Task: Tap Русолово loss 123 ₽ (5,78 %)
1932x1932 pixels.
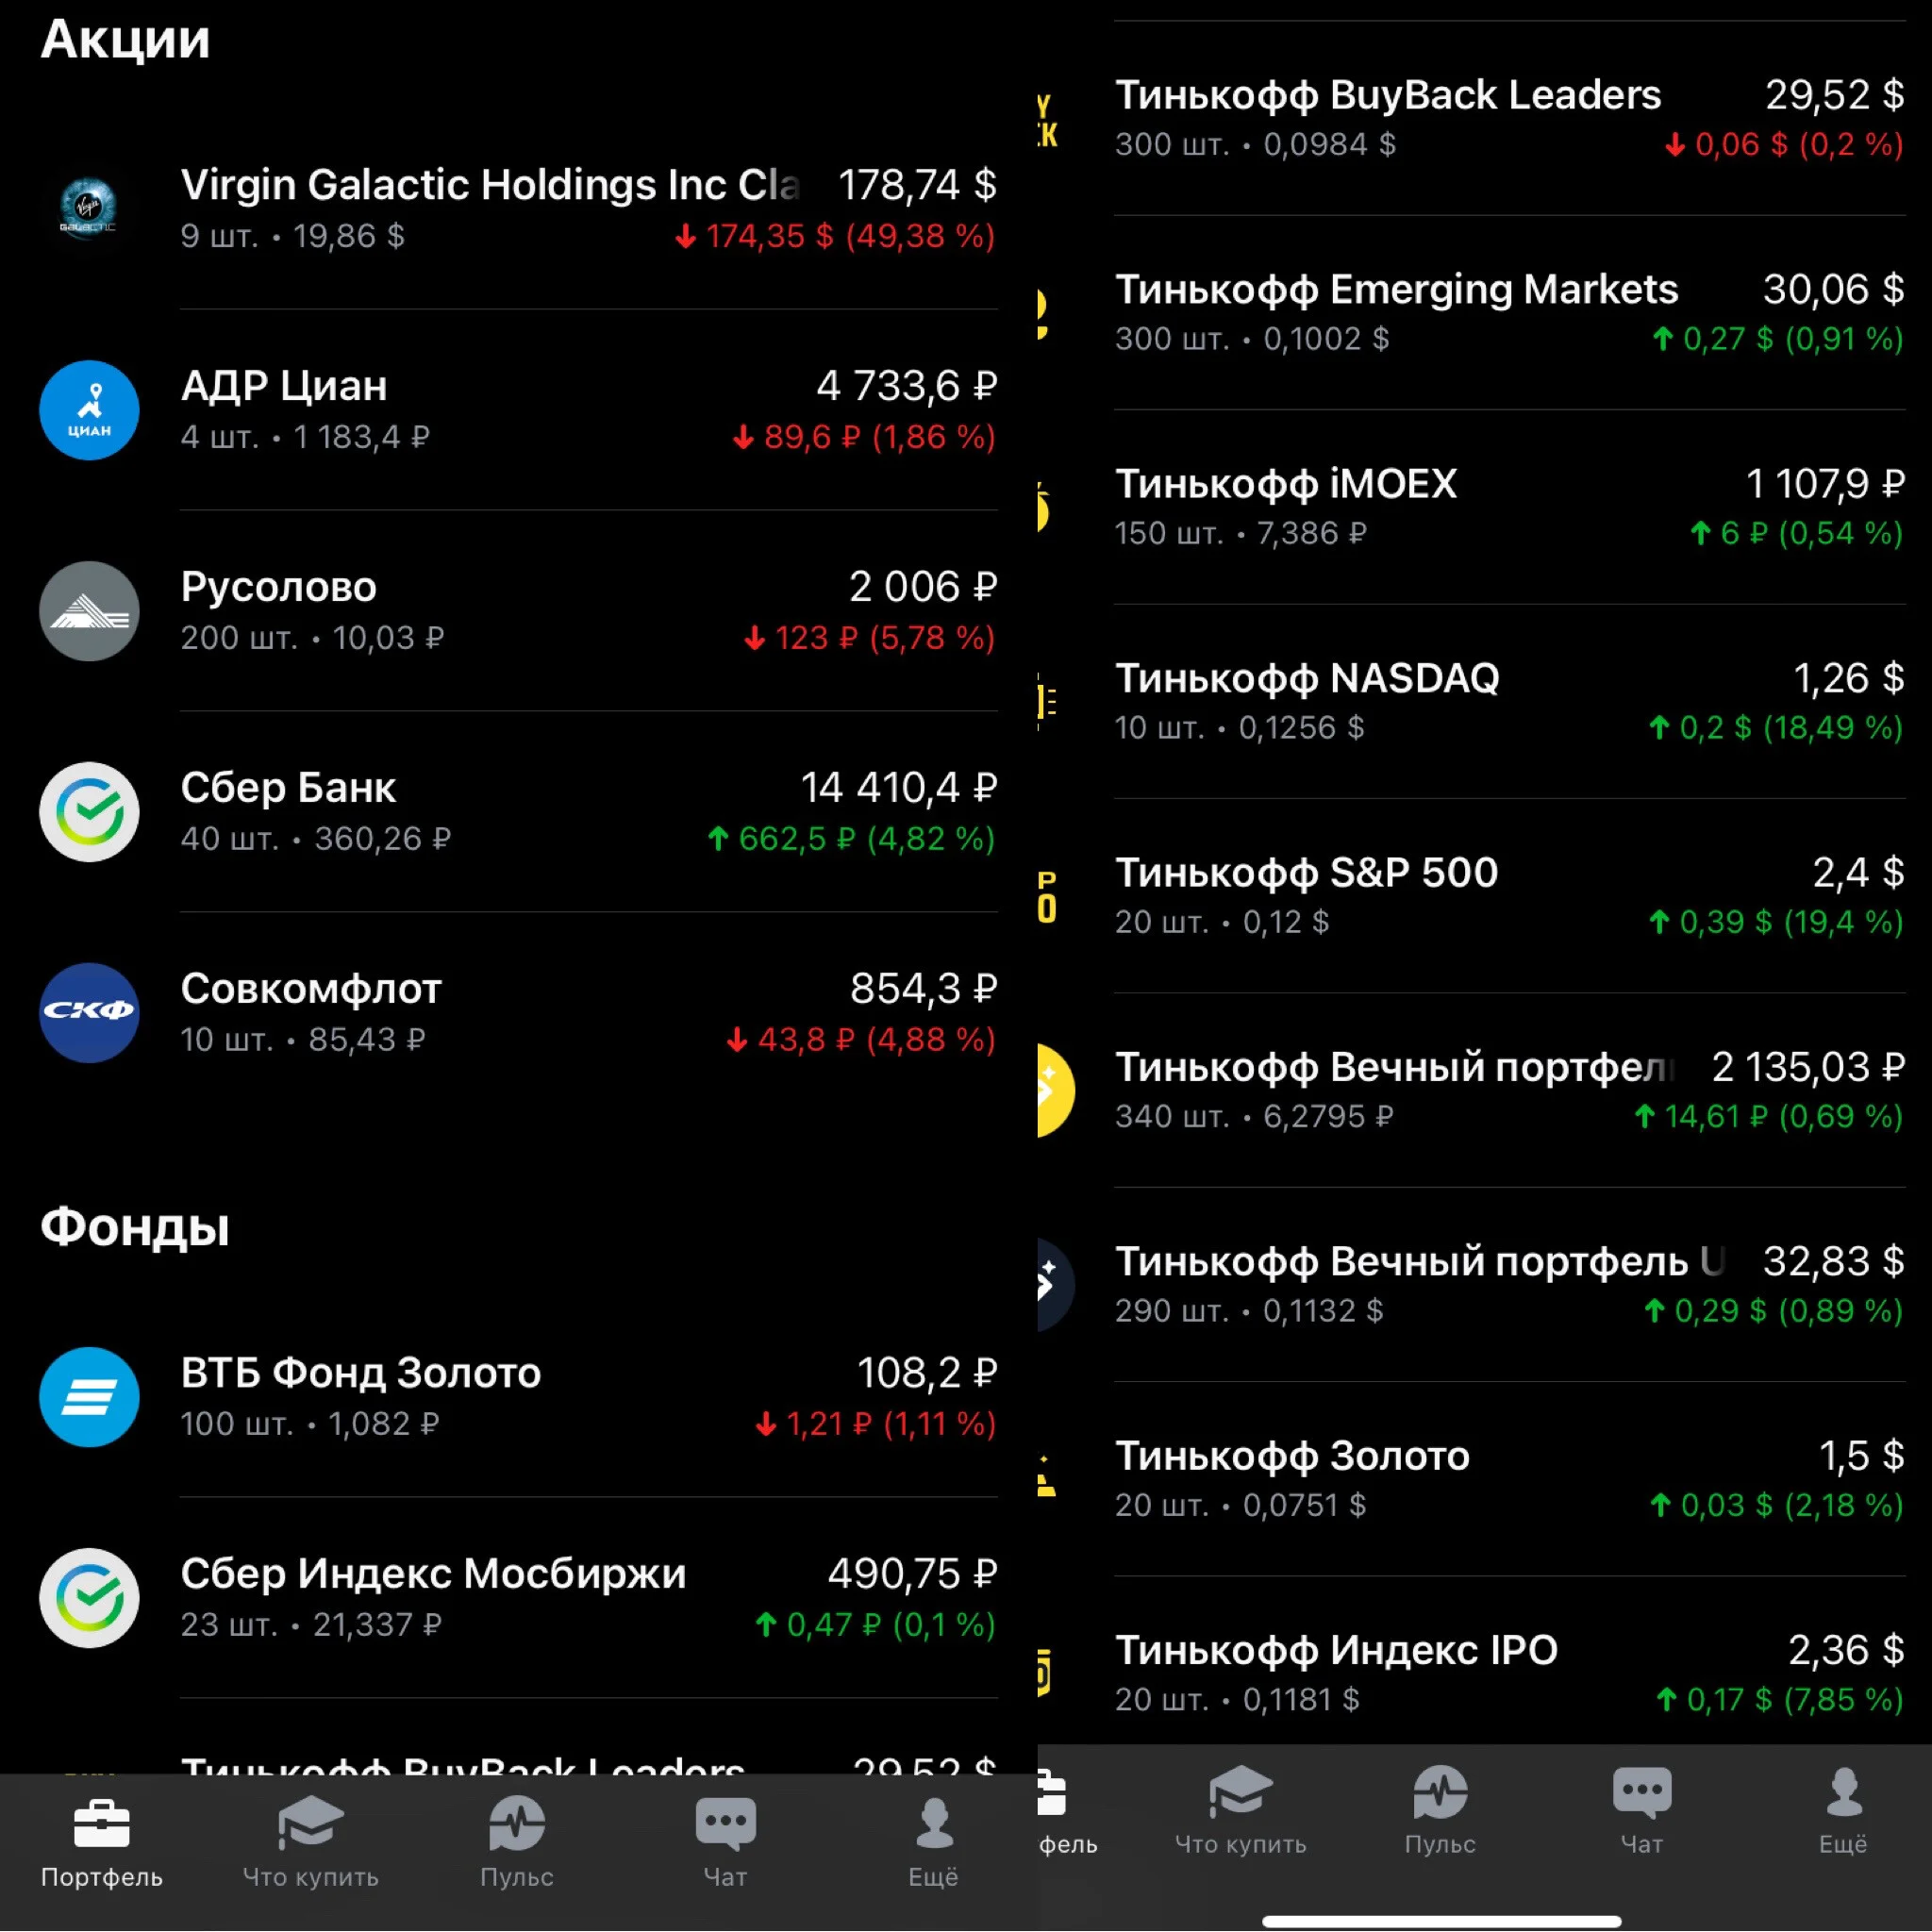Action: point(869,638)
